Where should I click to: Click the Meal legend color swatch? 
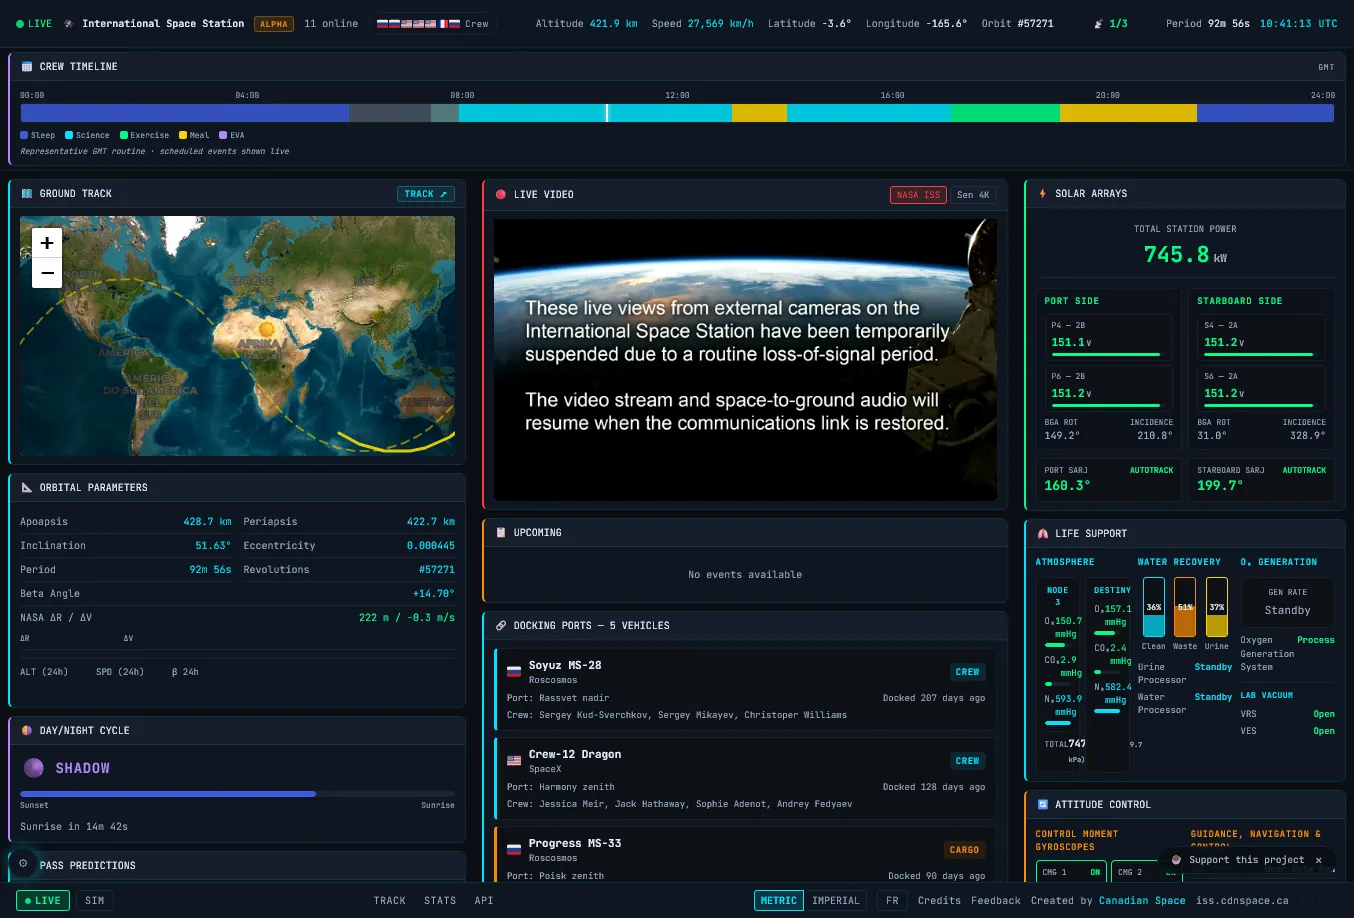tap(183, 135)
